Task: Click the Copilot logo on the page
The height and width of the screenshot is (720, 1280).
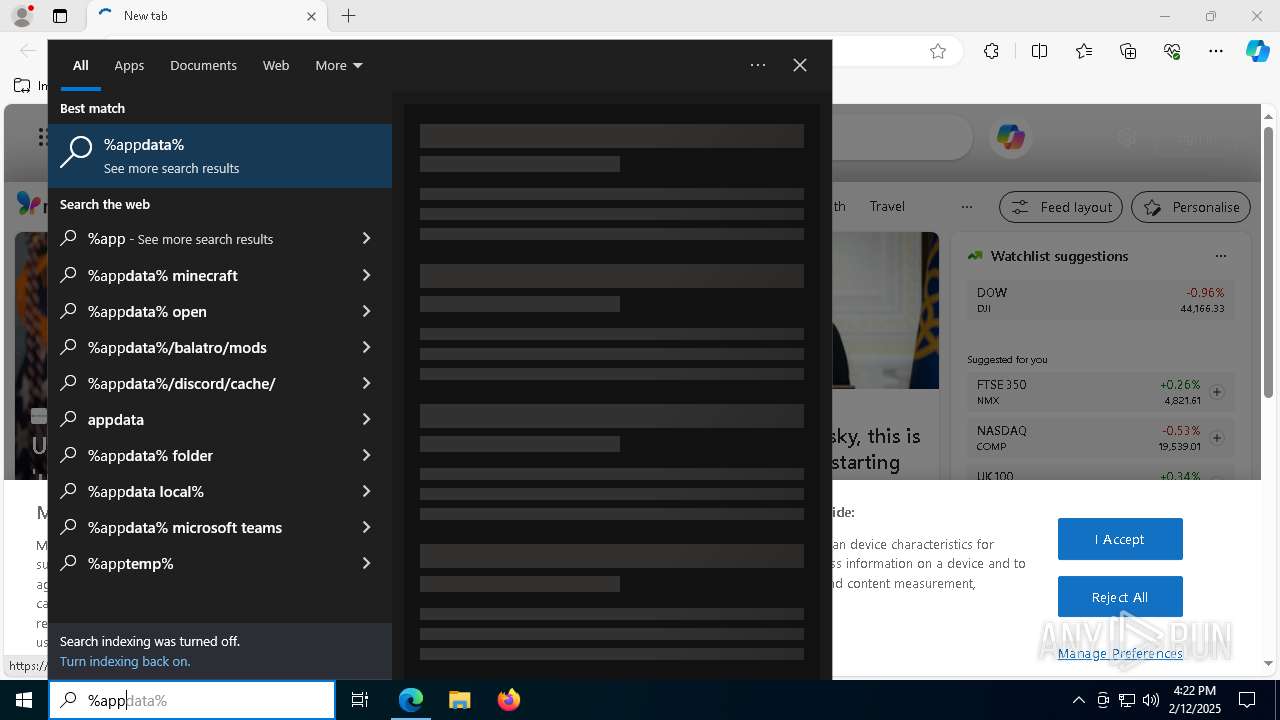Action: 1010,138
